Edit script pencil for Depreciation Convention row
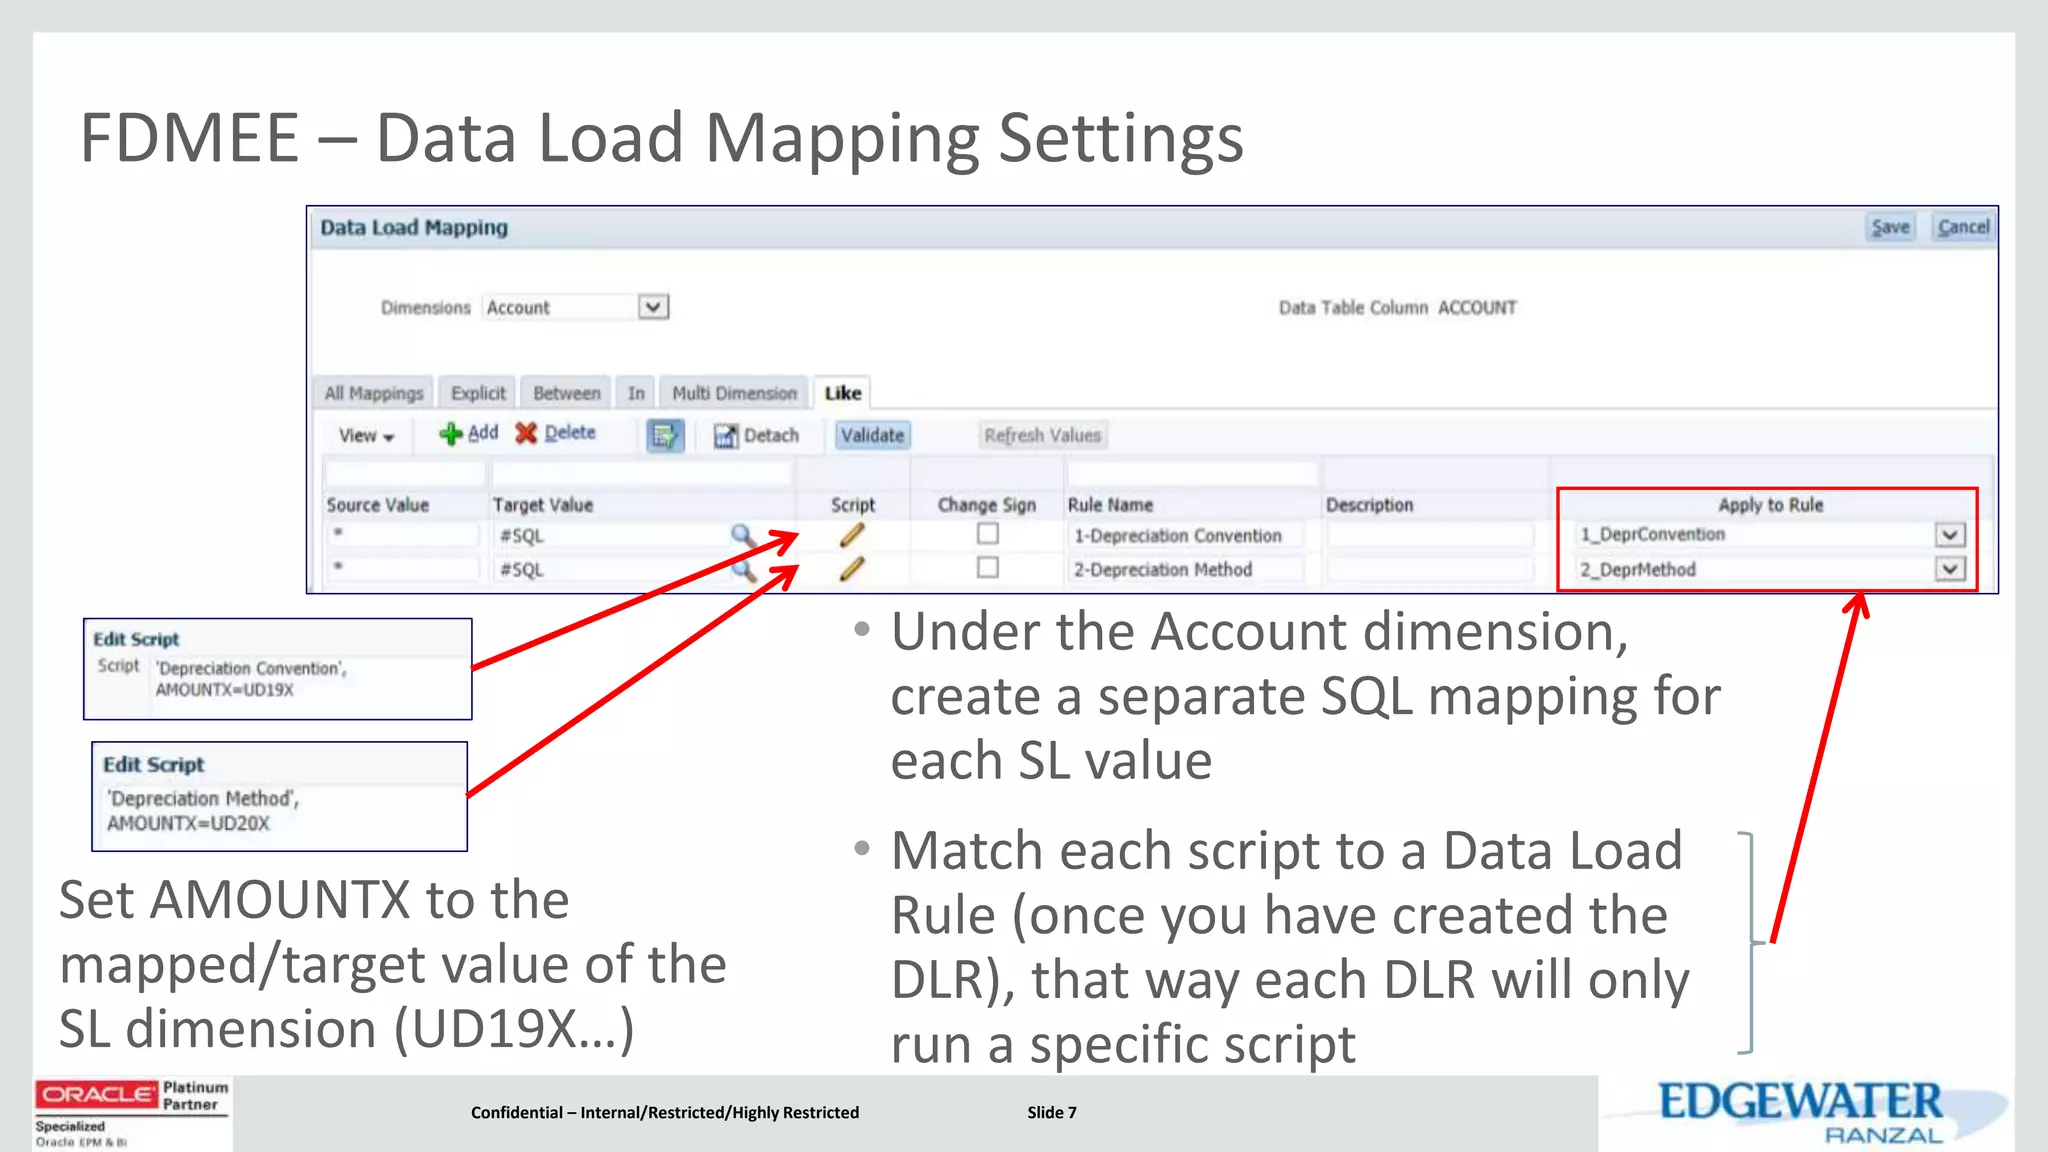2048x1152 pixels. (851, 535)
